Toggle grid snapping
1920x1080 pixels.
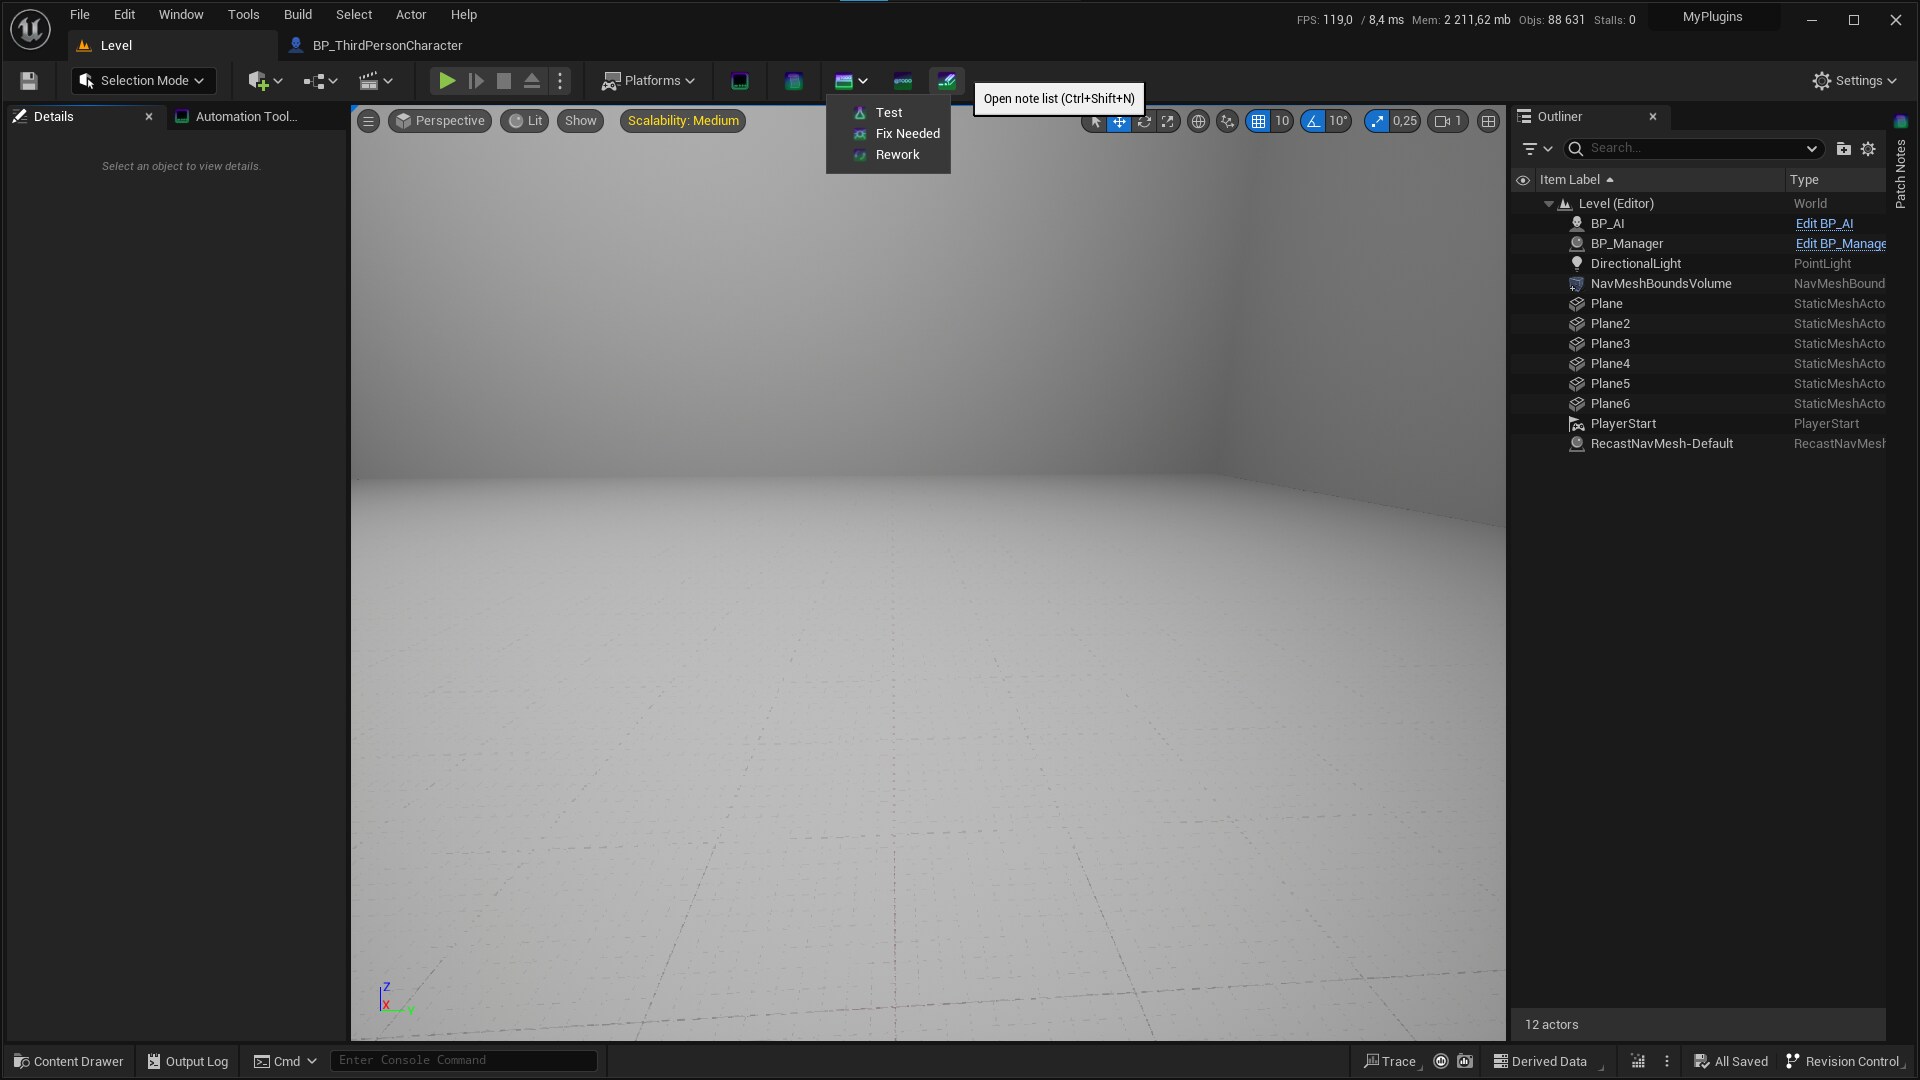click(1258, 122)
